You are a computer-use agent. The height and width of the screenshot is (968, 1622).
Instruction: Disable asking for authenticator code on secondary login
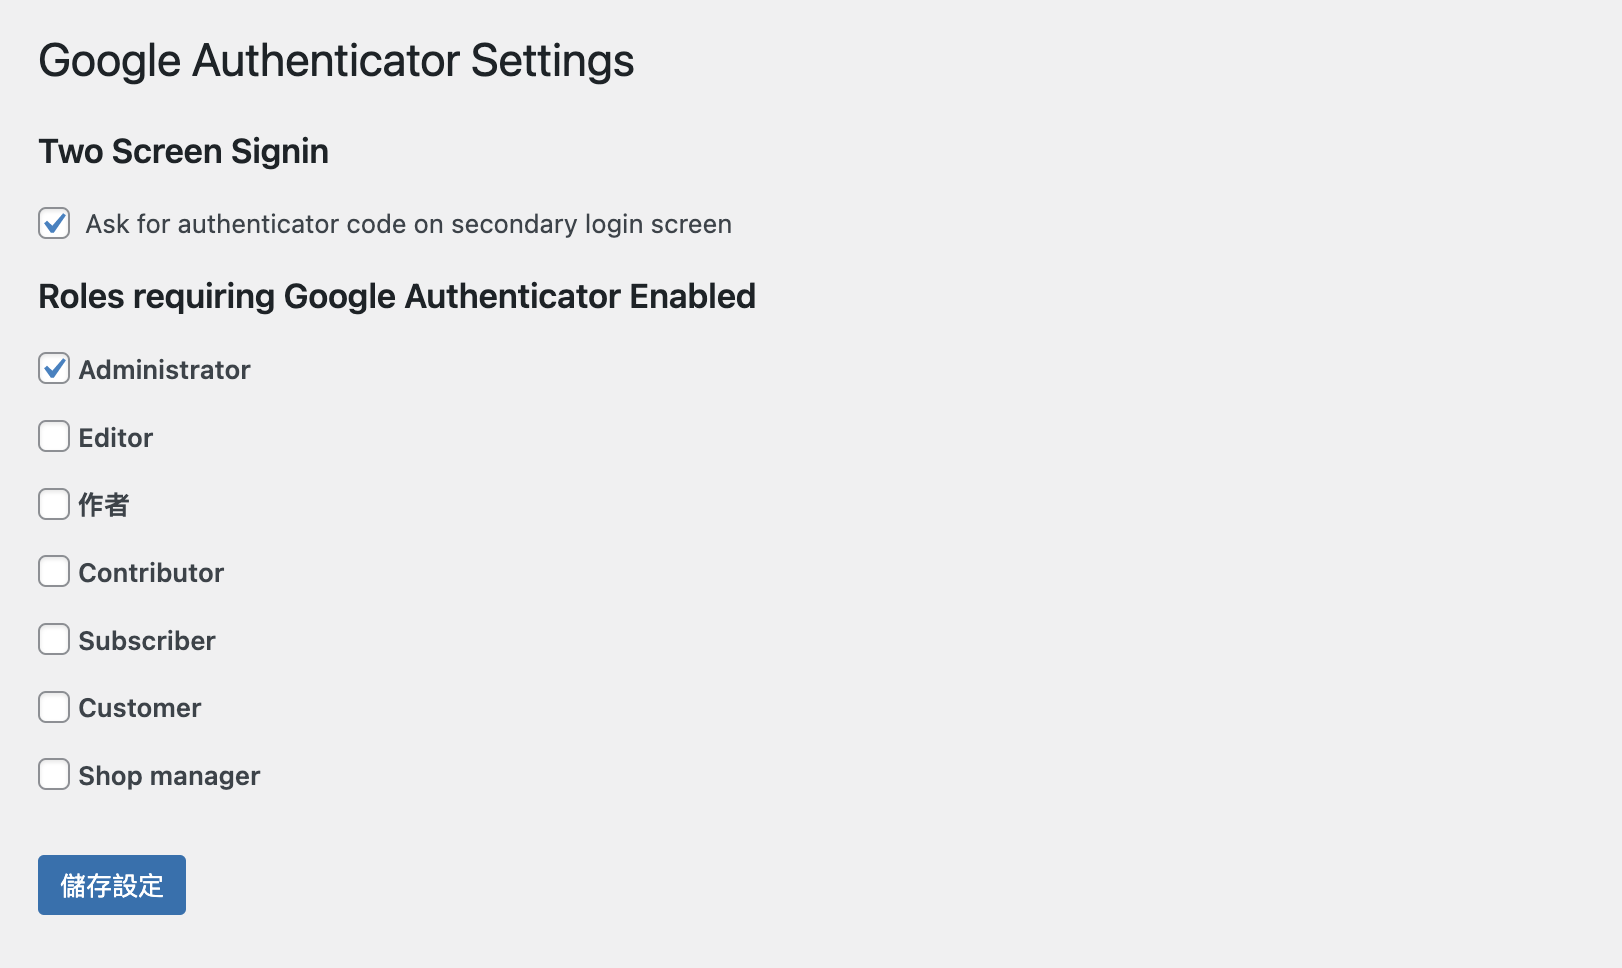click(x=54, y=224)
